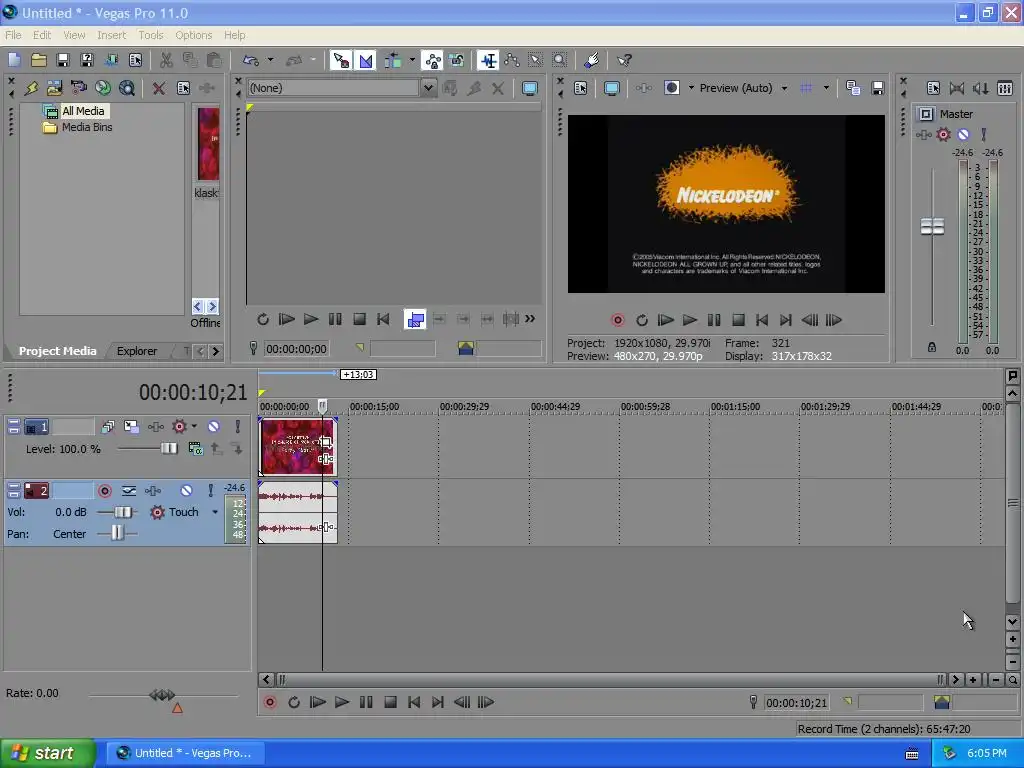1024x768 pixels.
Task: Save snapshot to file in preview
Action: (878, 88)
